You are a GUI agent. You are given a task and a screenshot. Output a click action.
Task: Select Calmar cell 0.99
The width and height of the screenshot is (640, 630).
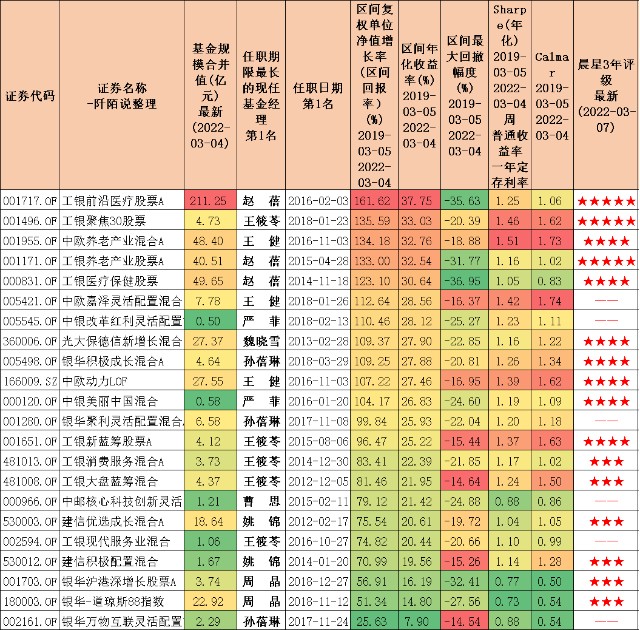click(x=552, y=541)
